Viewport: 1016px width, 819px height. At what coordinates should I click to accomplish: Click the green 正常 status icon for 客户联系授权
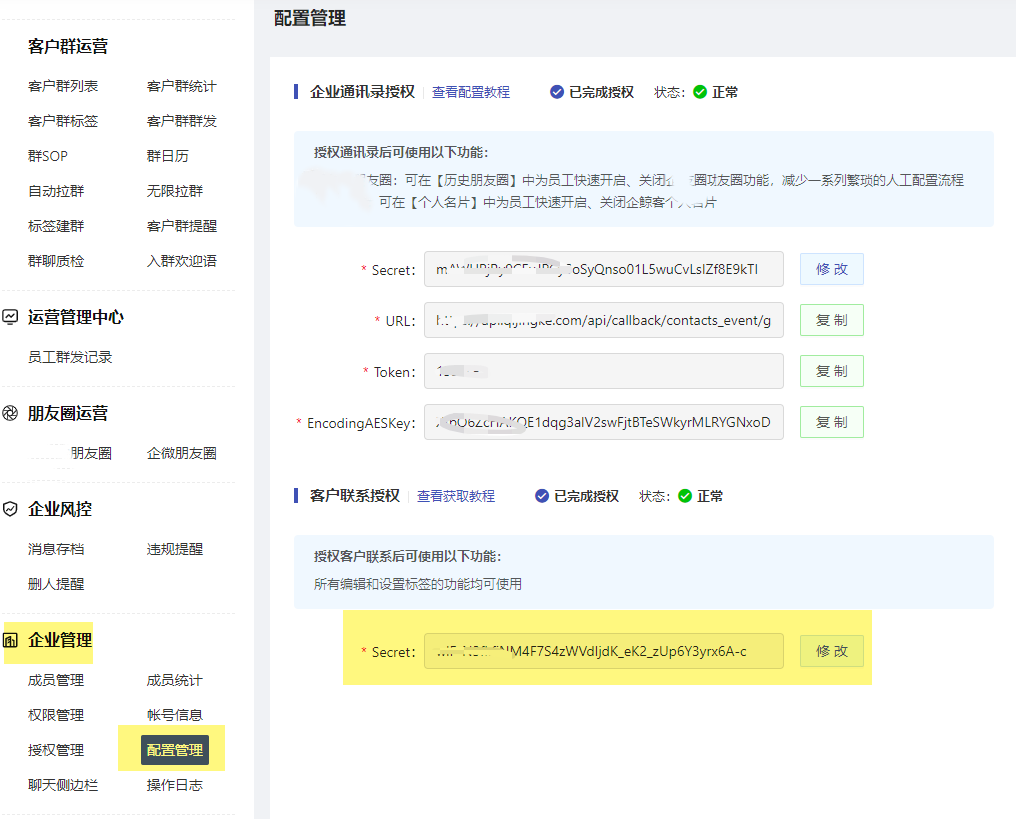685,496
